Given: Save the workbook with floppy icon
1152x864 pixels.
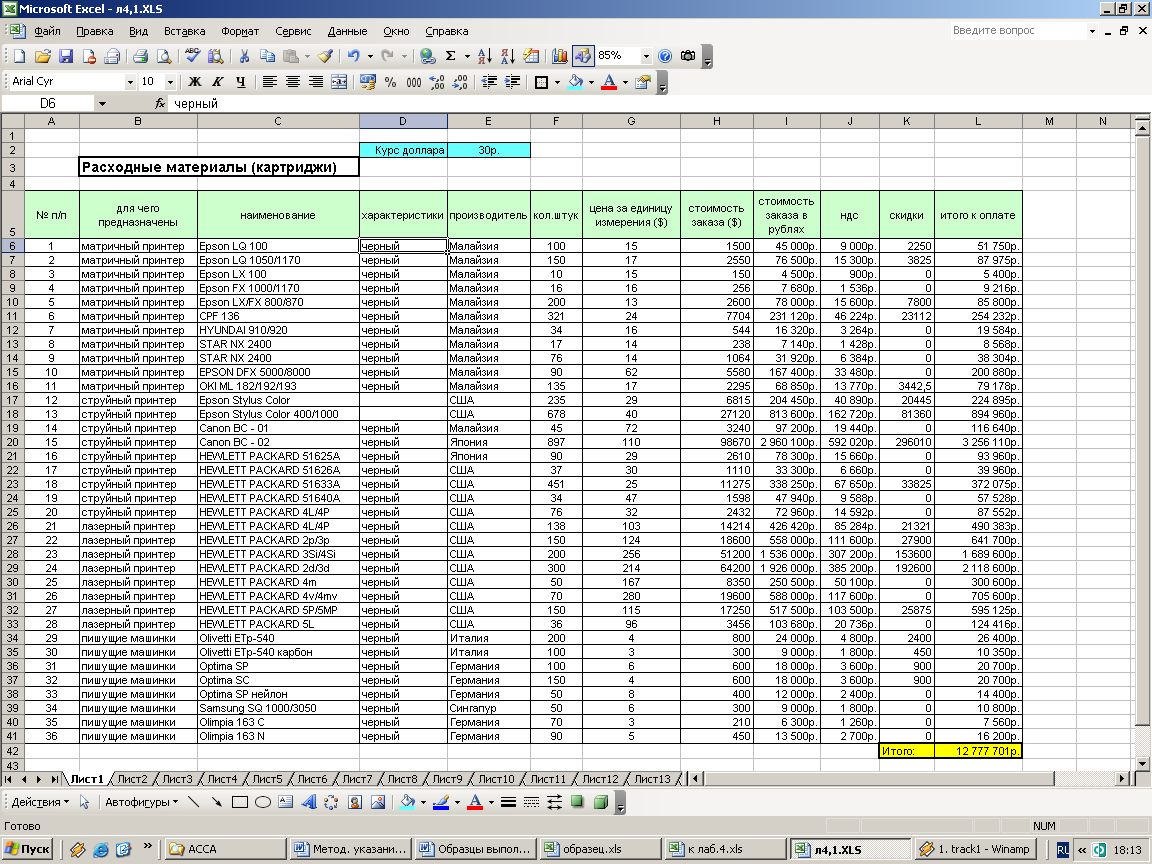Looking at the screenshot, I should [66, 56].
